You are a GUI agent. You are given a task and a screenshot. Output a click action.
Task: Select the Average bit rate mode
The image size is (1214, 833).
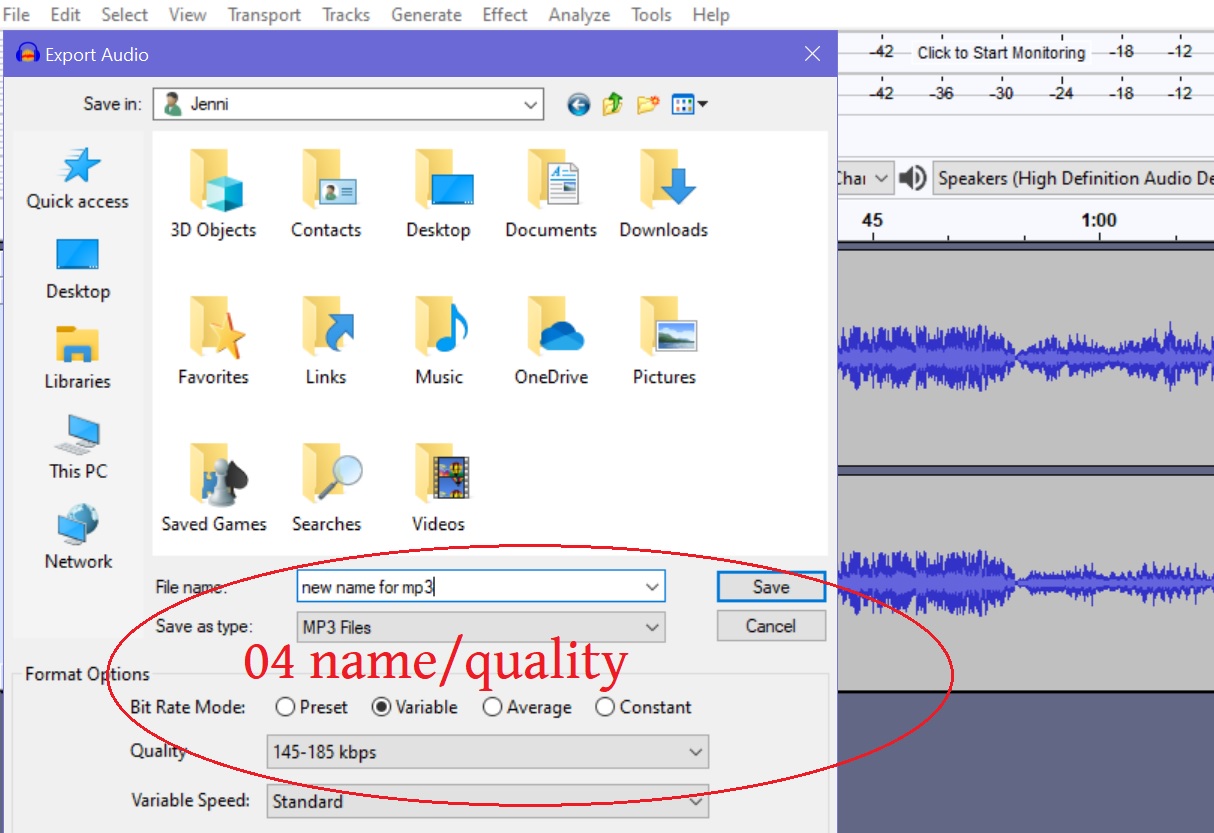coord(492,707)
